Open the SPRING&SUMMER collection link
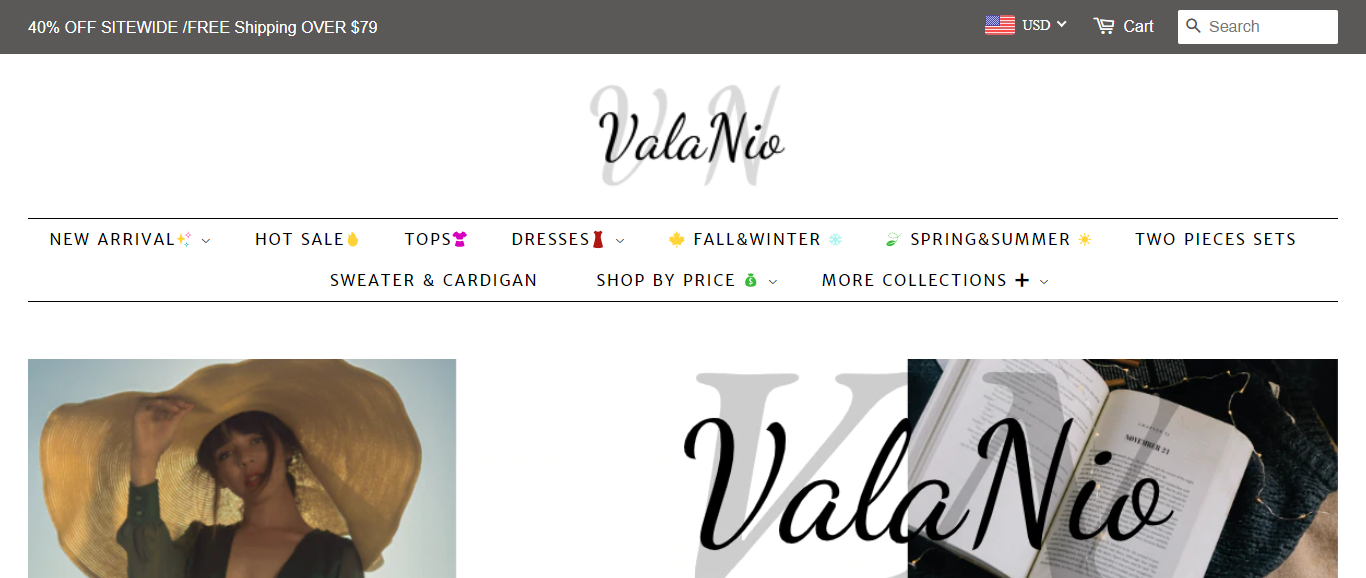 tap(989, 239)
